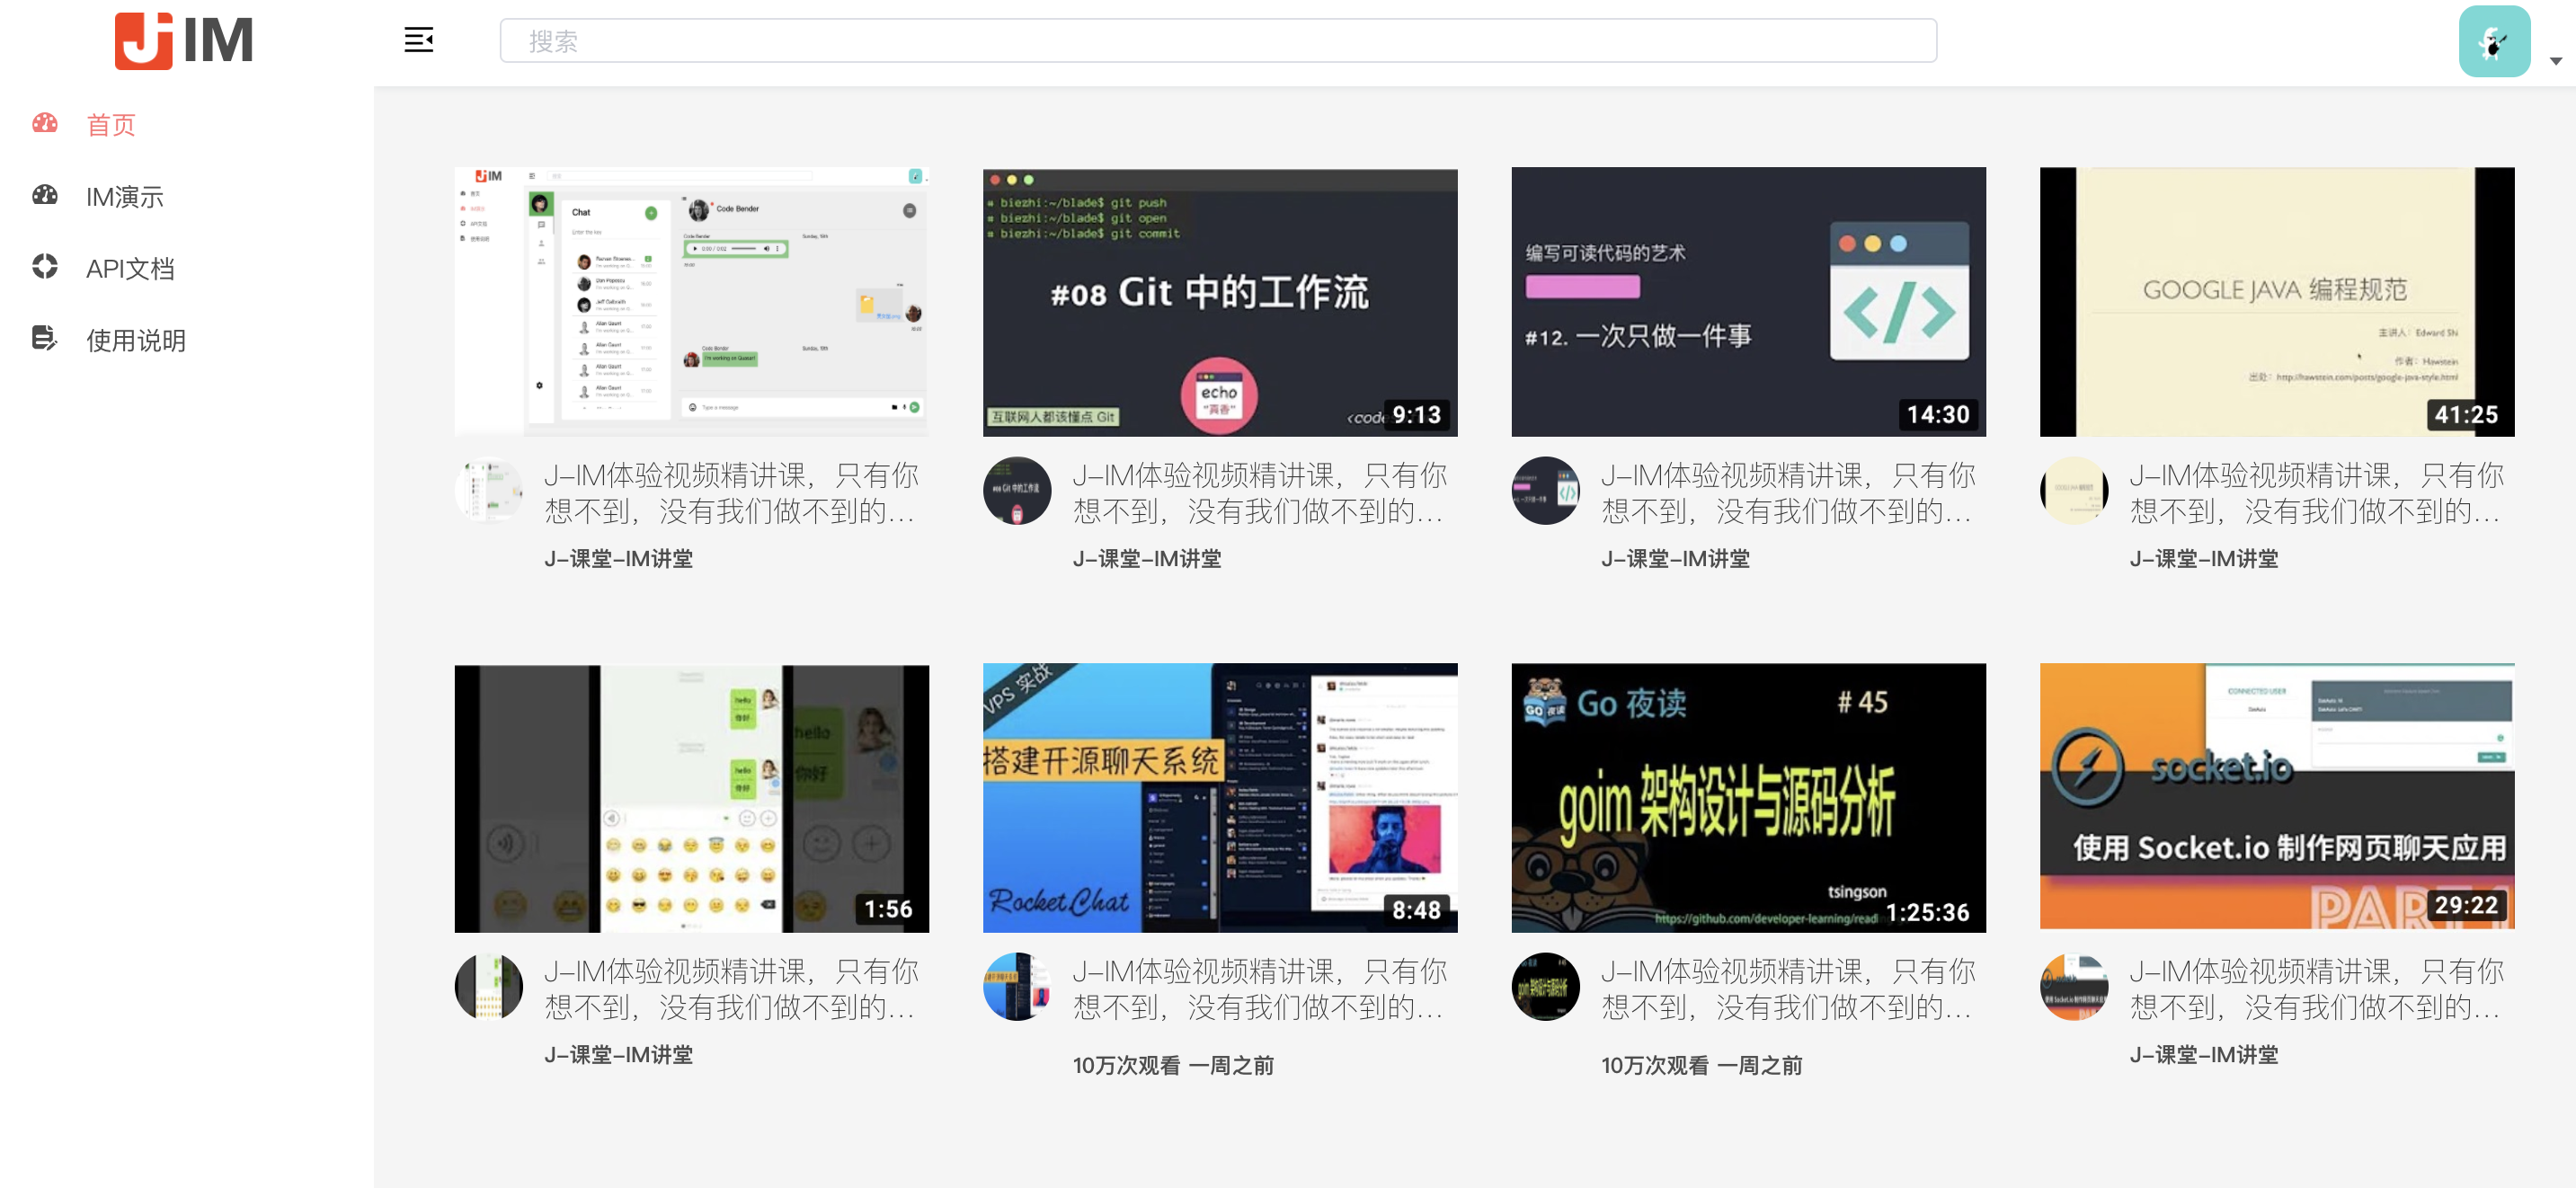This screenshot has width=2576, height=1188.
Task: Toggle the sidebar collapse hamburger icon
Action: 418,40
